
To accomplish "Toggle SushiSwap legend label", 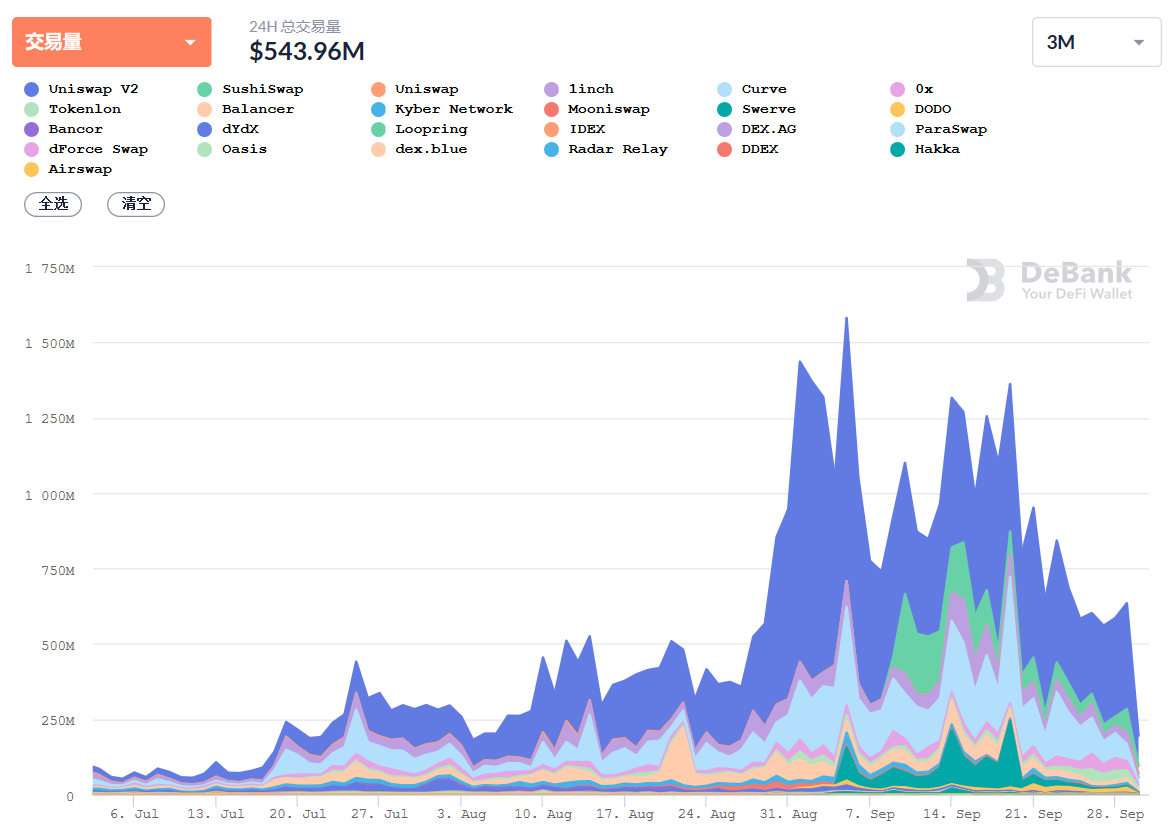I will 263,89.
